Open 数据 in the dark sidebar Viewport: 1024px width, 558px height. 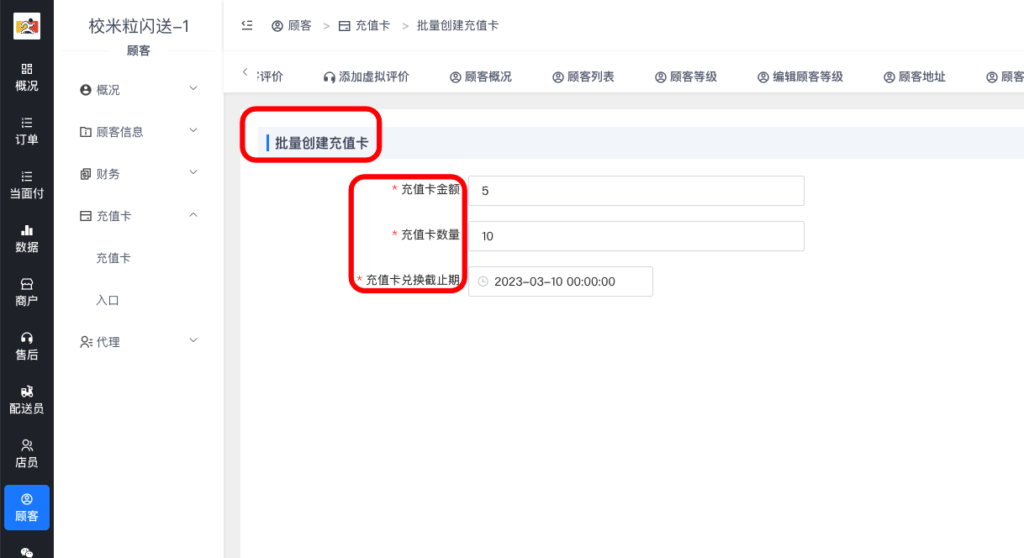click(x=27, y=238)
